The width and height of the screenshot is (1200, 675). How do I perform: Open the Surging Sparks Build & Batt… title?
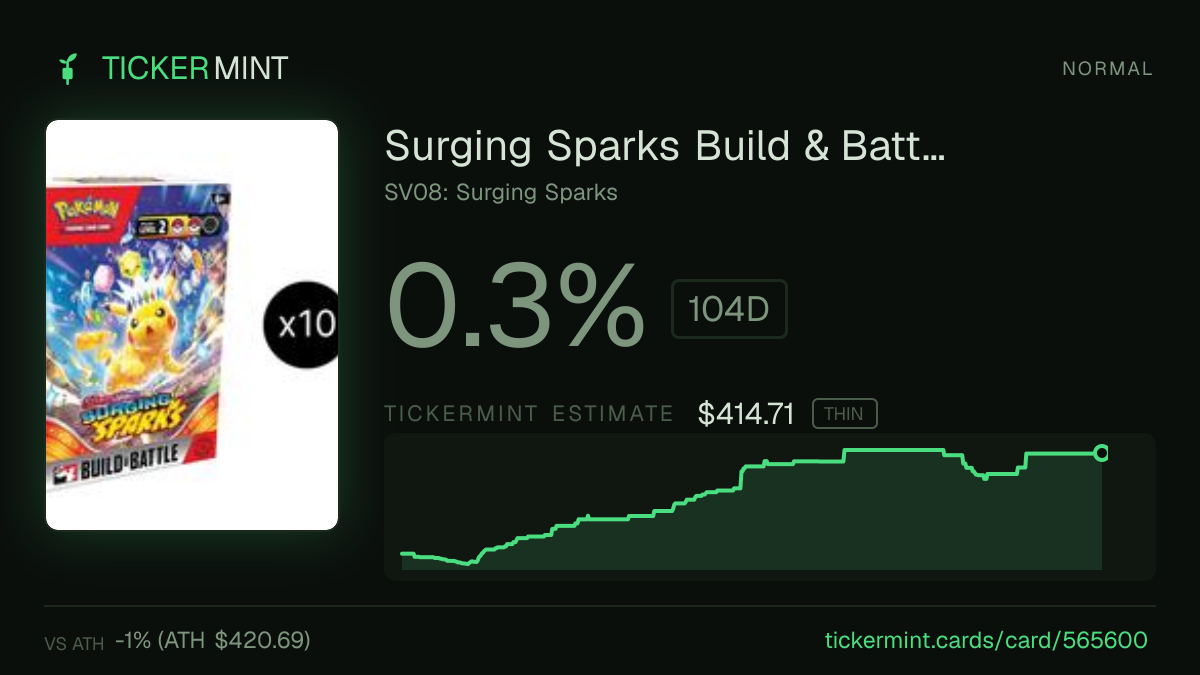click(x=665, y=147)
